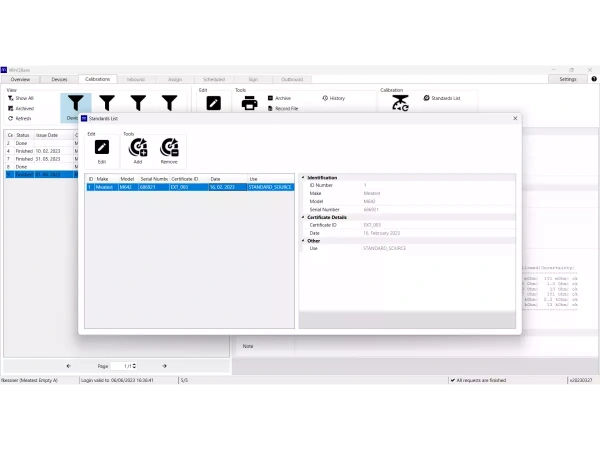The height and width of the screenshot is (450, 600).
Task: Click 'All requests are finished' status text
Action: point(481,380)
